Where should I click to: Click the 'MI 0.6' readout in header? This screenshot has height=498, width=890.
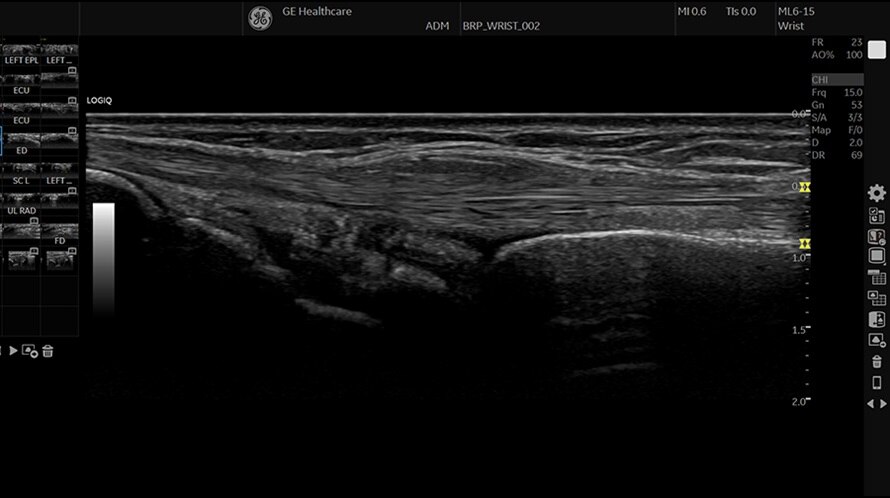click(x=692, y=11)
